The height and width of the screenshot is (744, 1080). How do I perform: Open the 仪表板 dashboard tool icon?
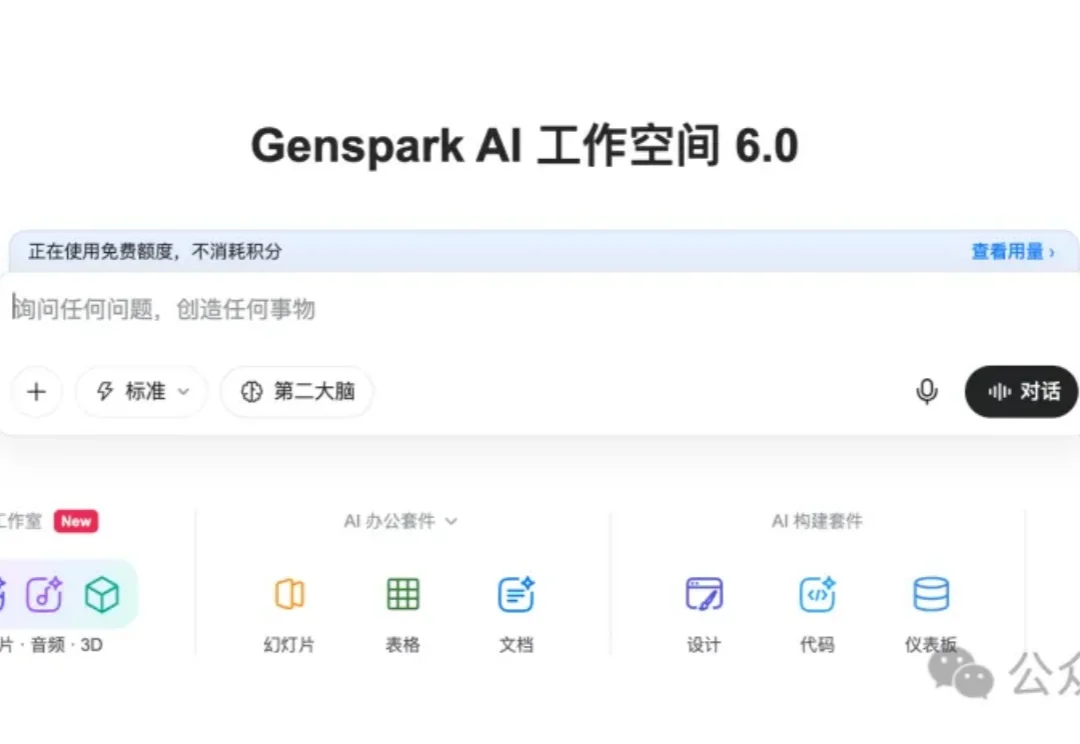pos(931,594)
